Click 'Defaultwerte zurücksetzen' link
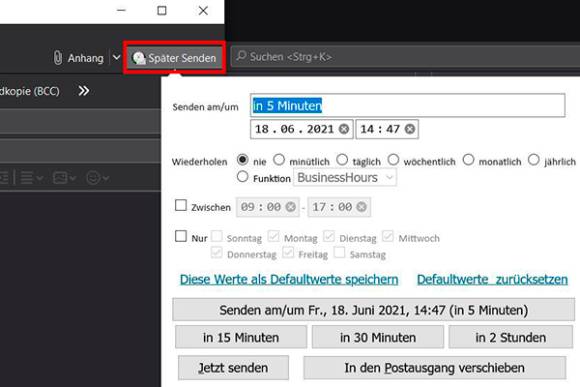 click(x=492, y=279)
